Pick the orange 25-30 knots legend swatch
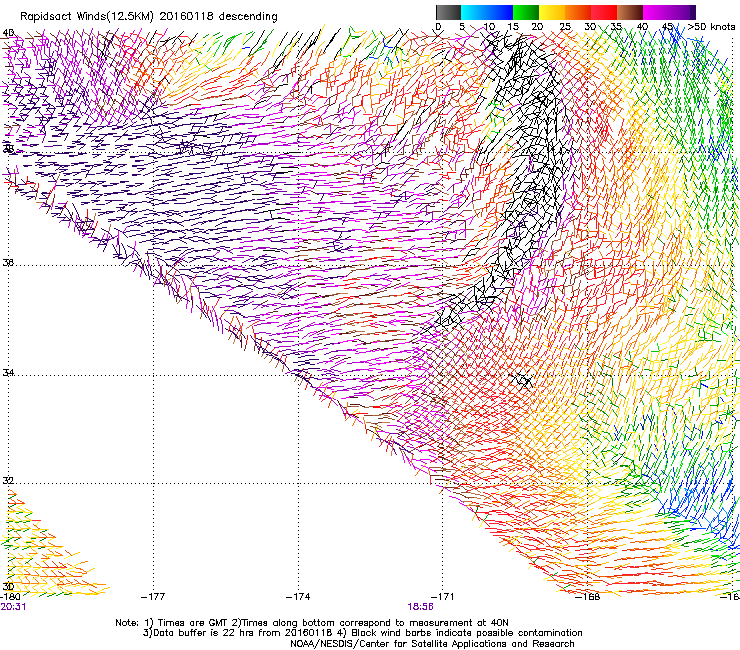 point(578,12)
